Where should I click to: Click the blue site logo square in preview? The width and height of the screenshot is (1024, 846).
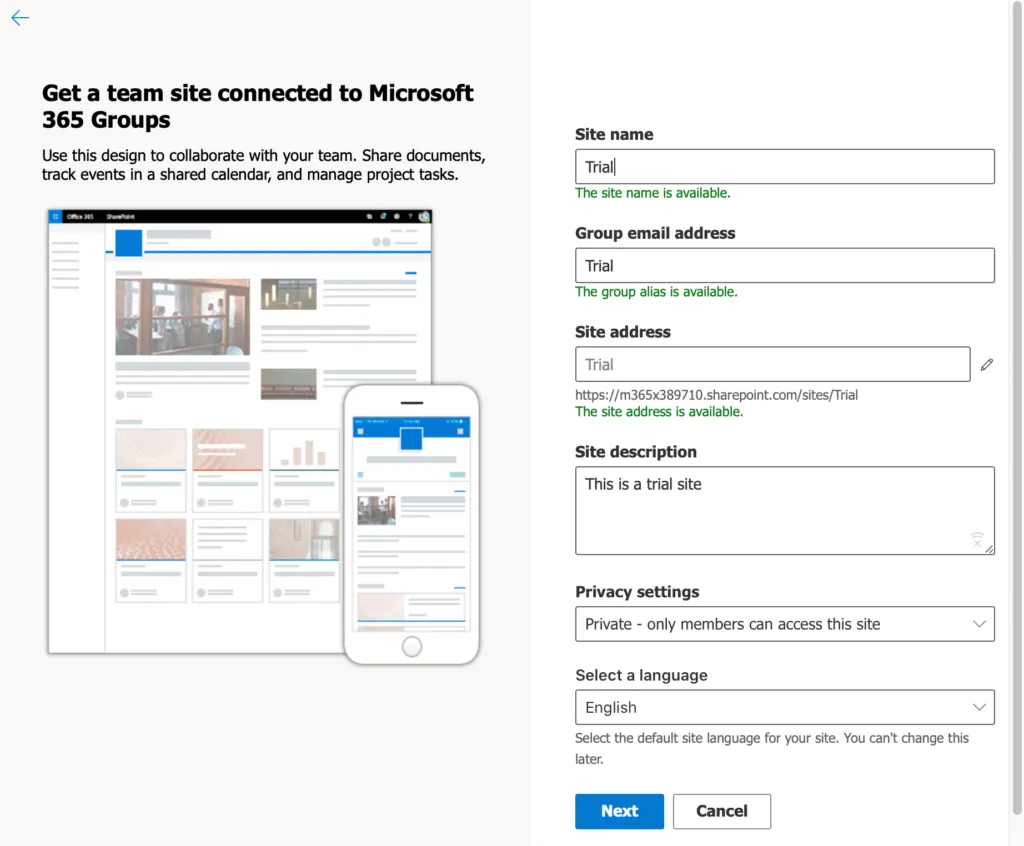[129, 243]
